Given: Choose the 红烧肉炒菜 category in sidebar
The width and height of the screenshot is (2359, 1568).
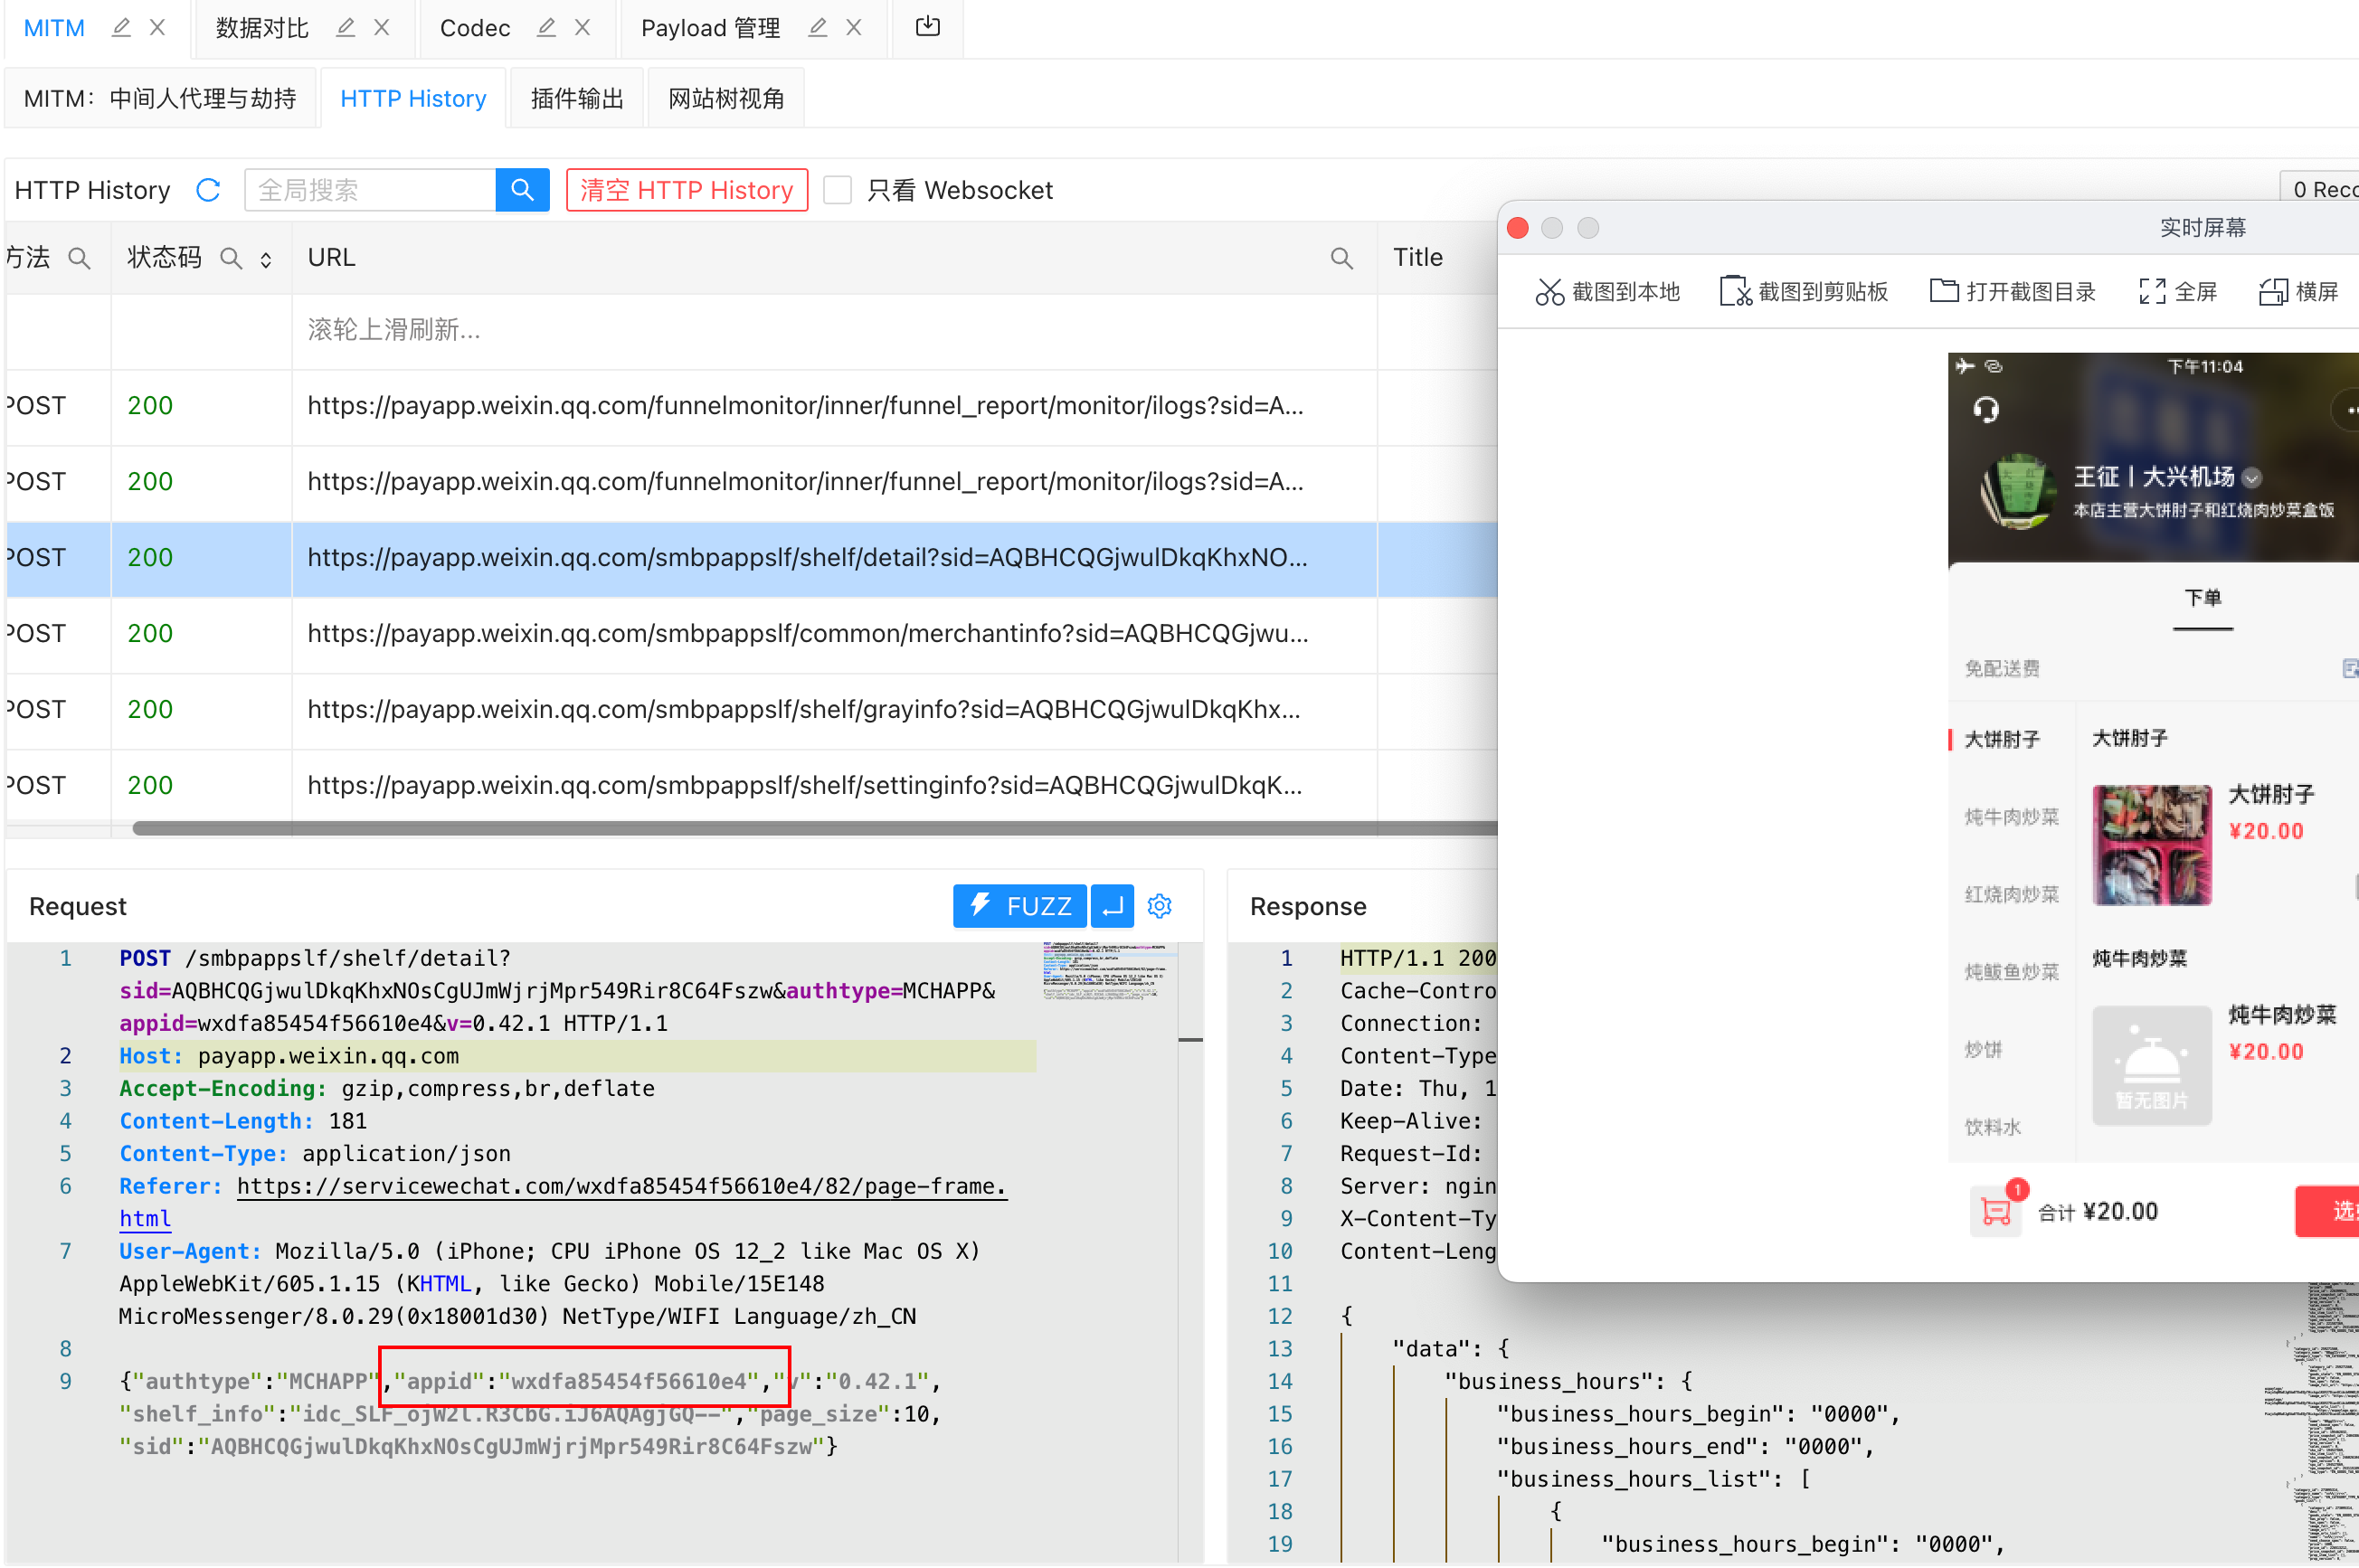Looking at the screenshot, I should click(2011, 895).
